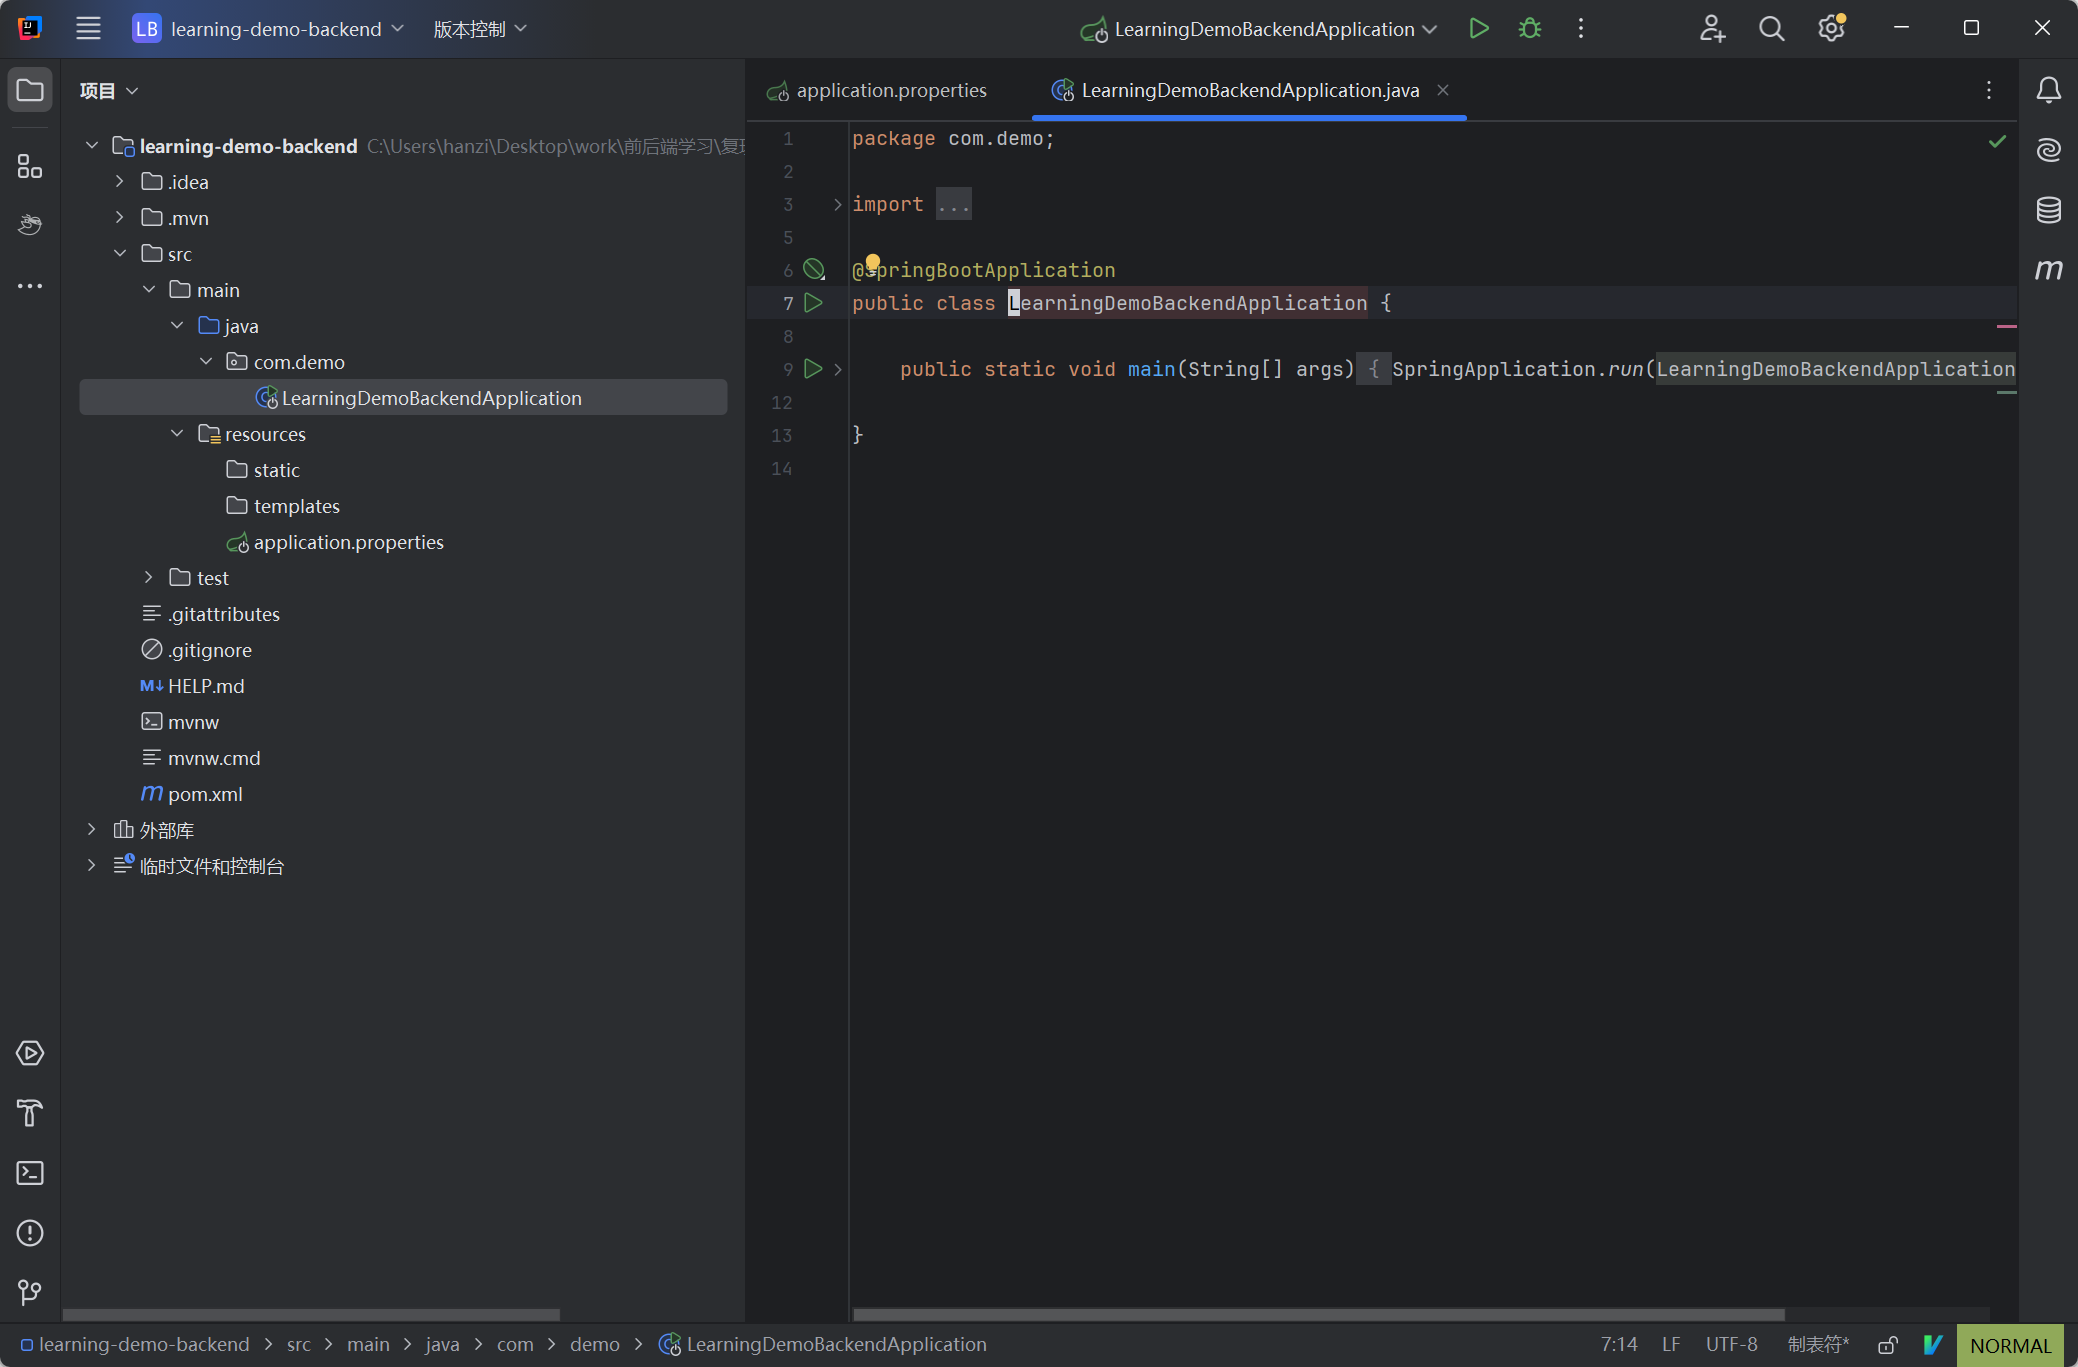Toggle the NORMAL Vim mode indicator

point(2010,1345)
